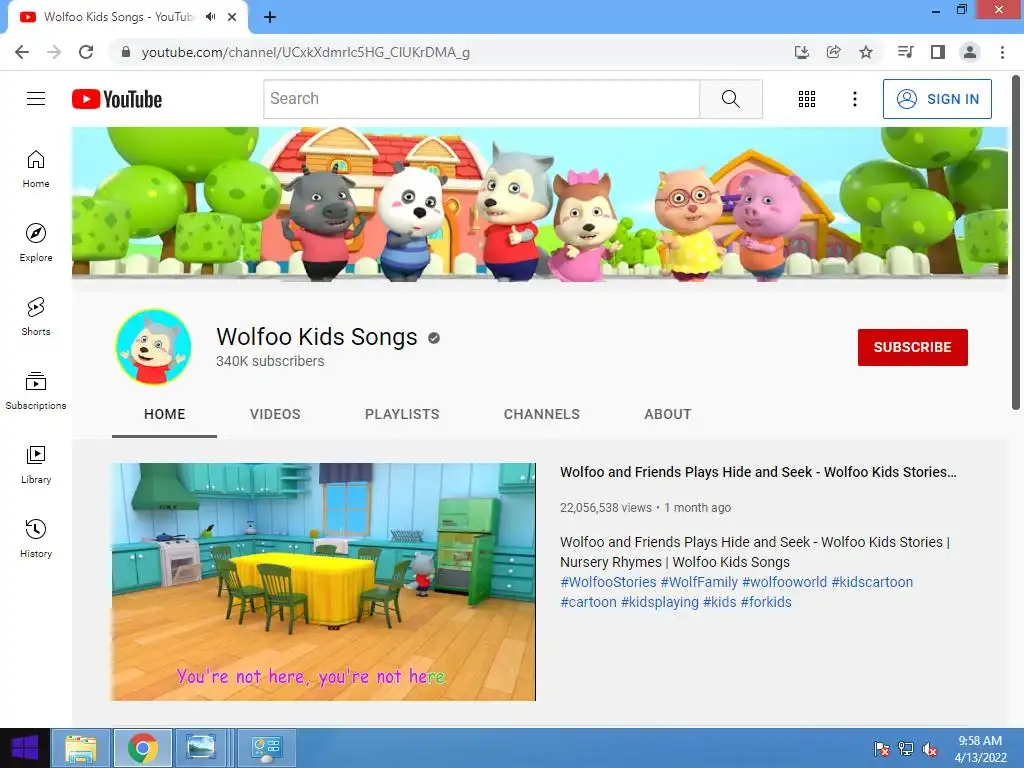Open the Windows Start button
This screenshot has width=1024, height=768.
click(x=25, y=748)
